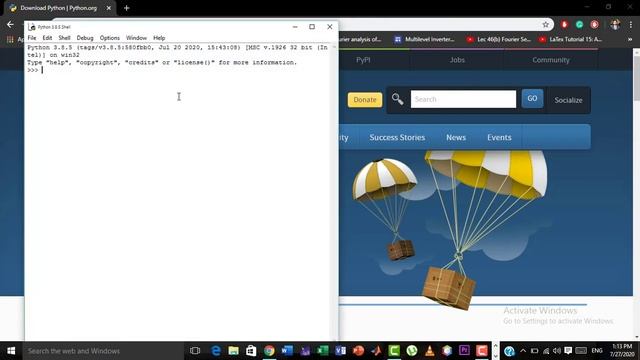The height and width of the screenshot is (360, 640).
Task: Open the green Camtasia taskbar icon
Action: [394, 351]
